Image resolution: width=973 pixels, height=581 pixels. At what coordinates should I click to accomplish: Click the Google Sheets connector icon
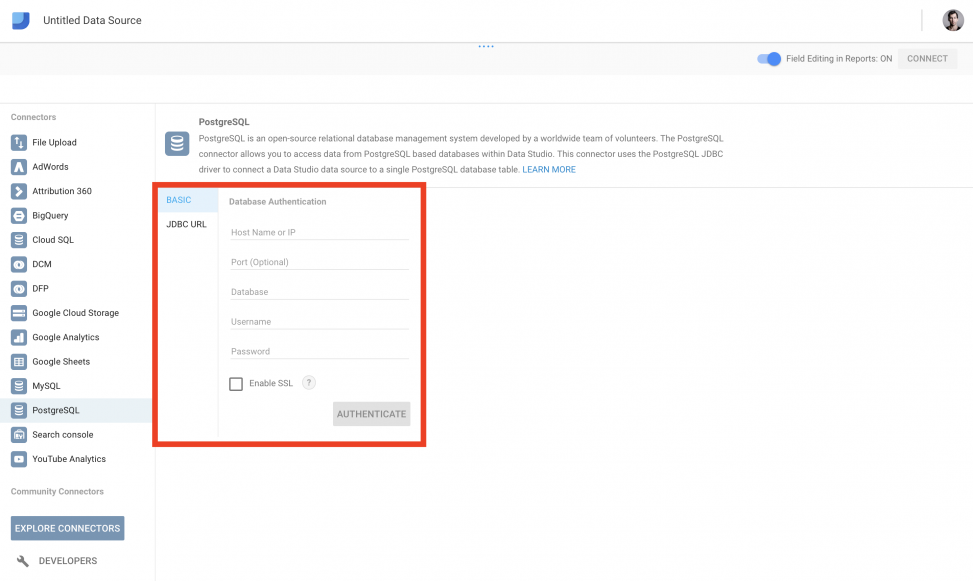tap(19, 362)
